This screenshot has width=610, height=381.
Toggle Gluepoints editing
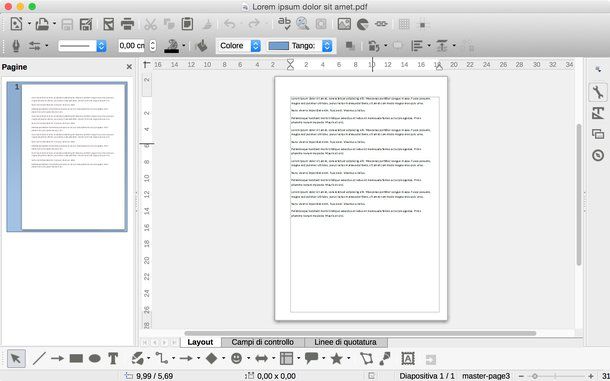click(x=385, y=358)
